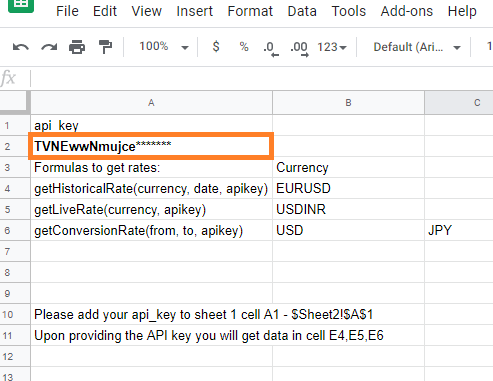
Task: Activate the Paint format roller icon
Action: click(105, 47)
